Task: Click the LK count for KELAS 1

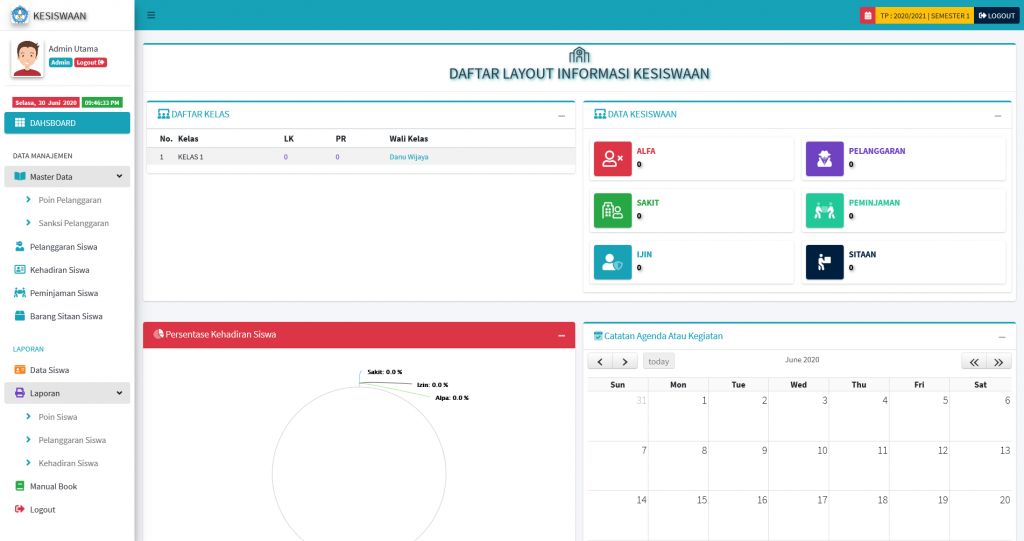Action: click(285, 157)
